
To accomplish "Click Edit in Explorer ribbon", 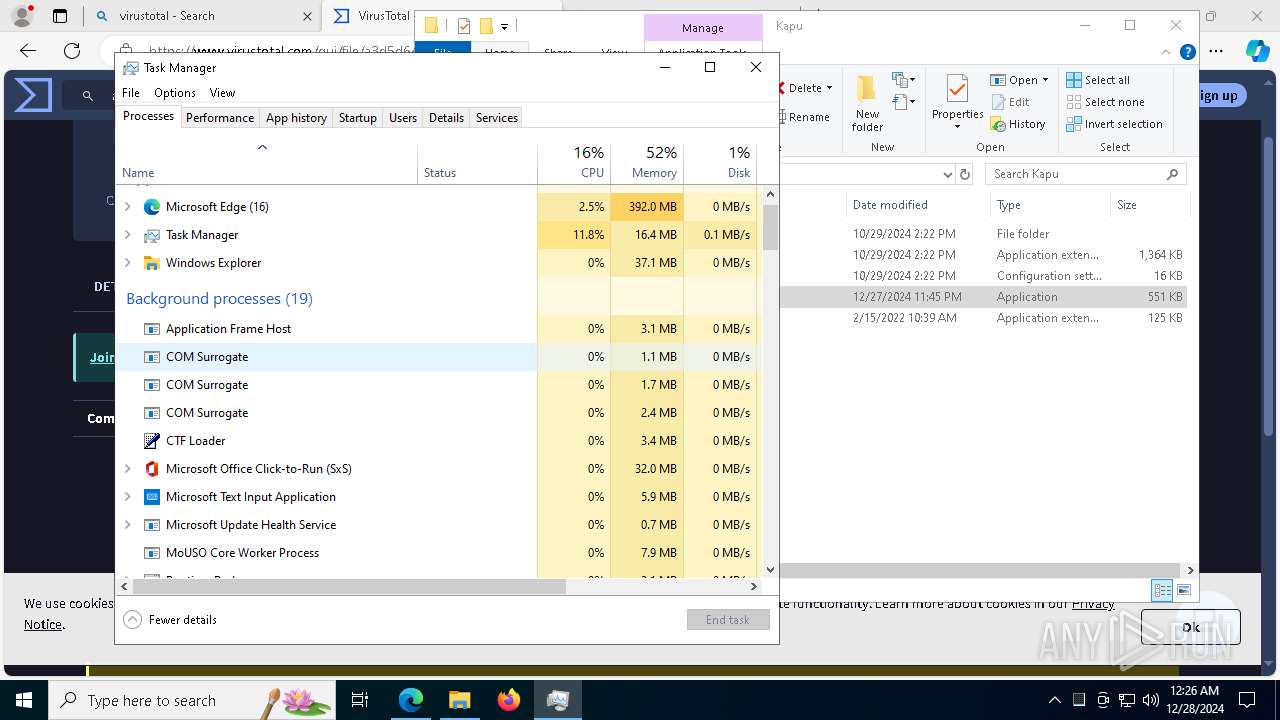I will pyautogui.click(x=1011, y=102).
